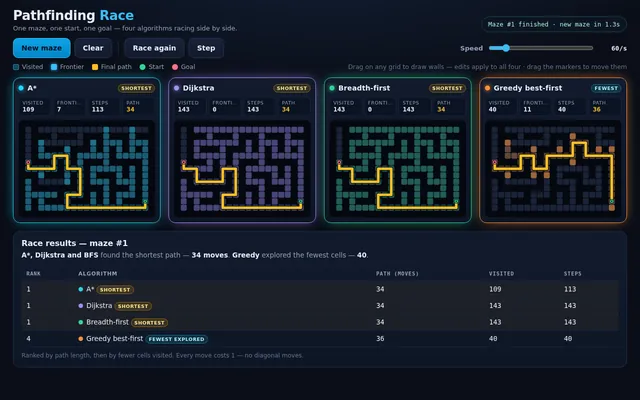Select the Greedy best-first results row
The height and width of the screenshot is (400, 640).
(320, 339)
